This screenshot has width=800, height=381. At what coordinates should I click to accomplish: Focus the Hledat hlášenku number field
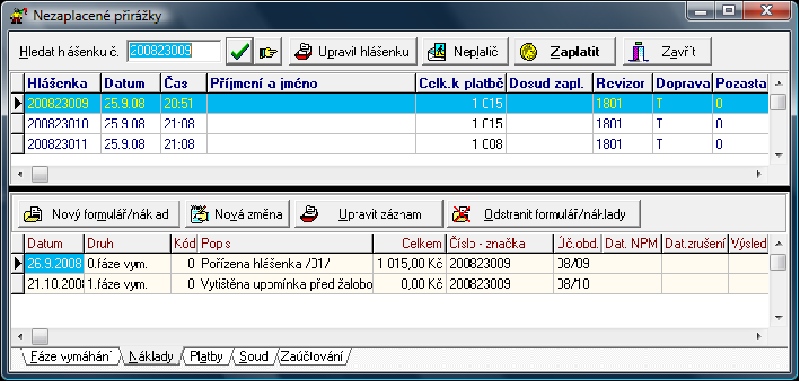173,51
